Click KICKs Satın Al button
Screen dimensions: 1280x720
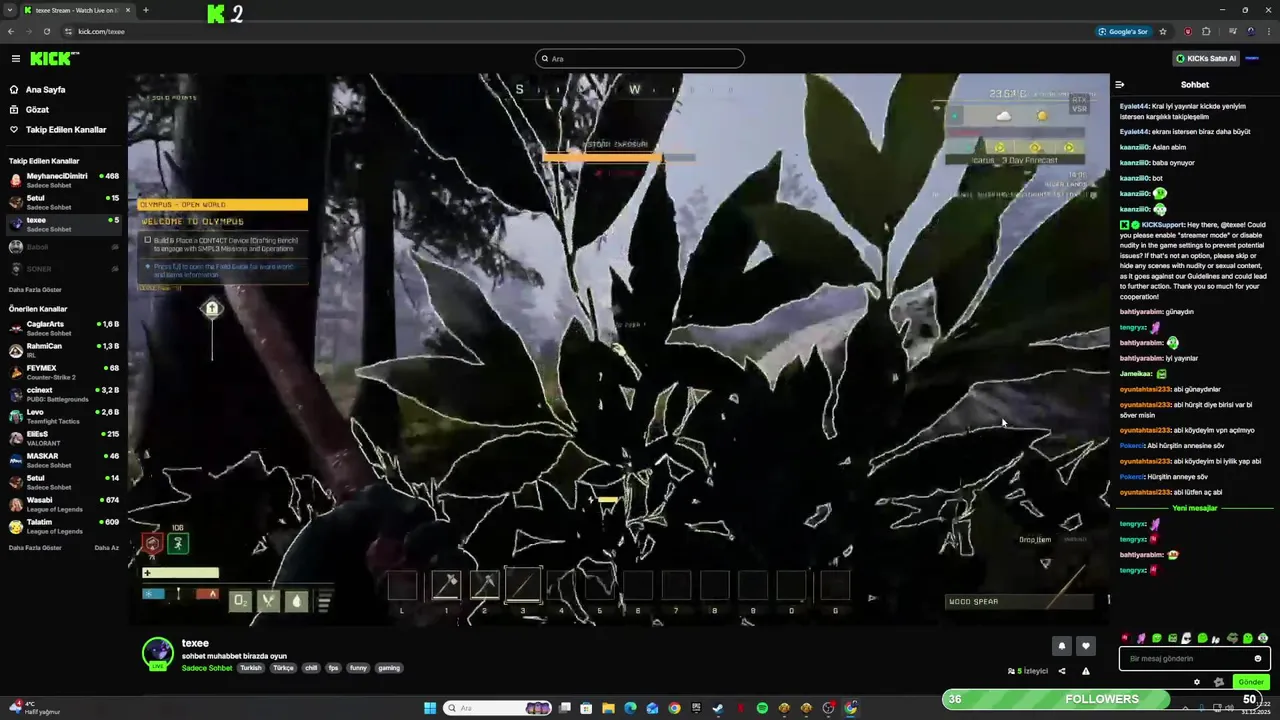(1205, 59)
